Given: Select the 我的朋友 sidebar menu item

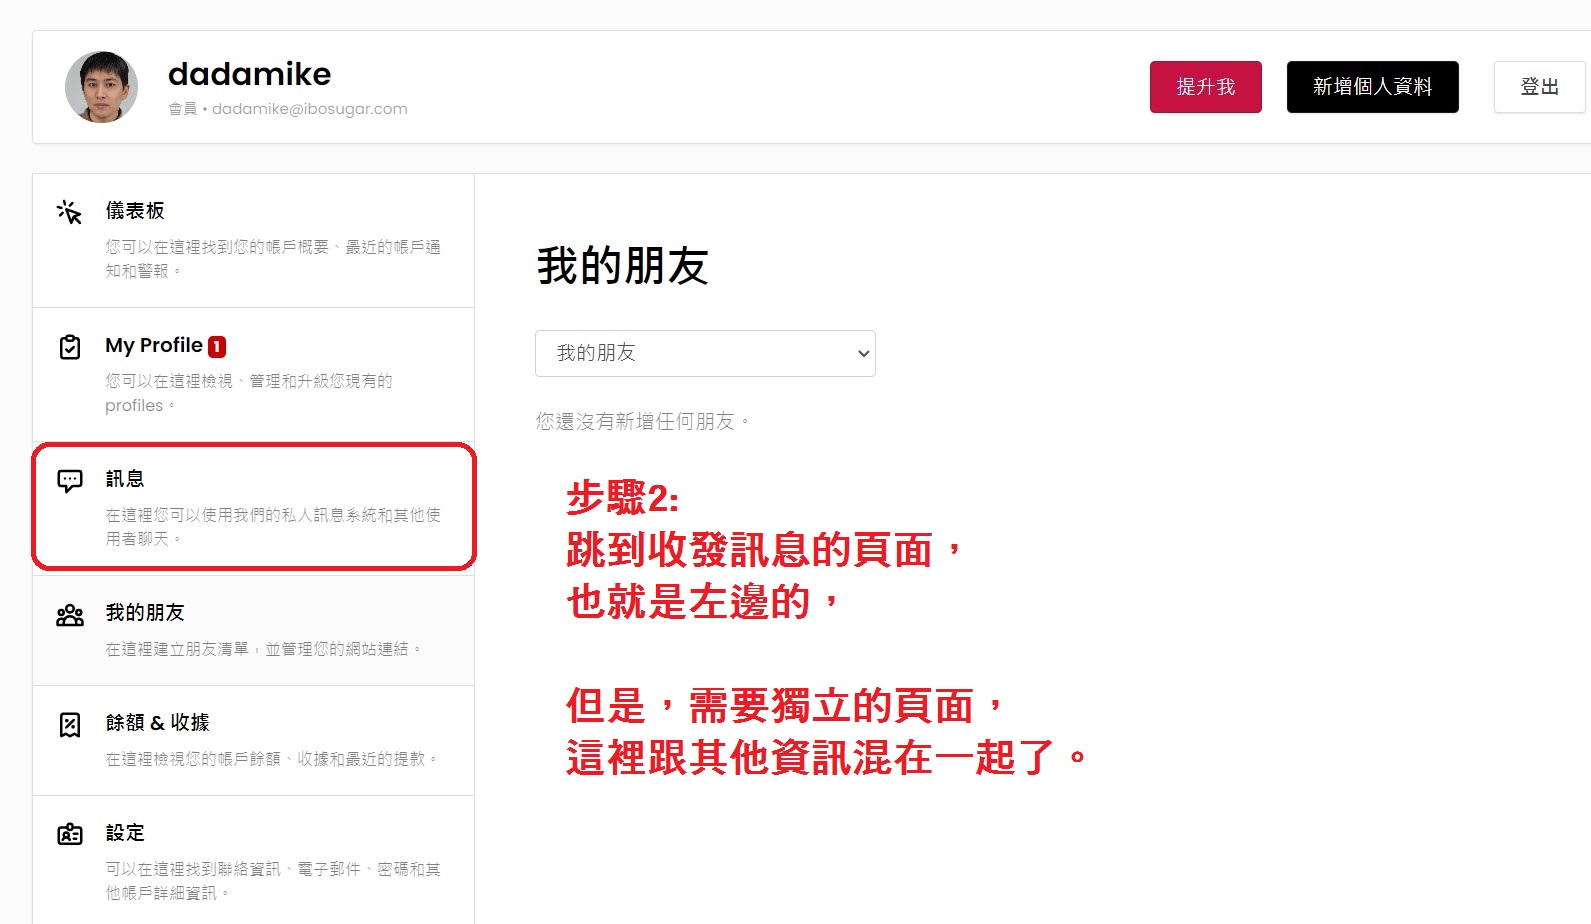Looking at the screenshot, I should pos(145,613).
